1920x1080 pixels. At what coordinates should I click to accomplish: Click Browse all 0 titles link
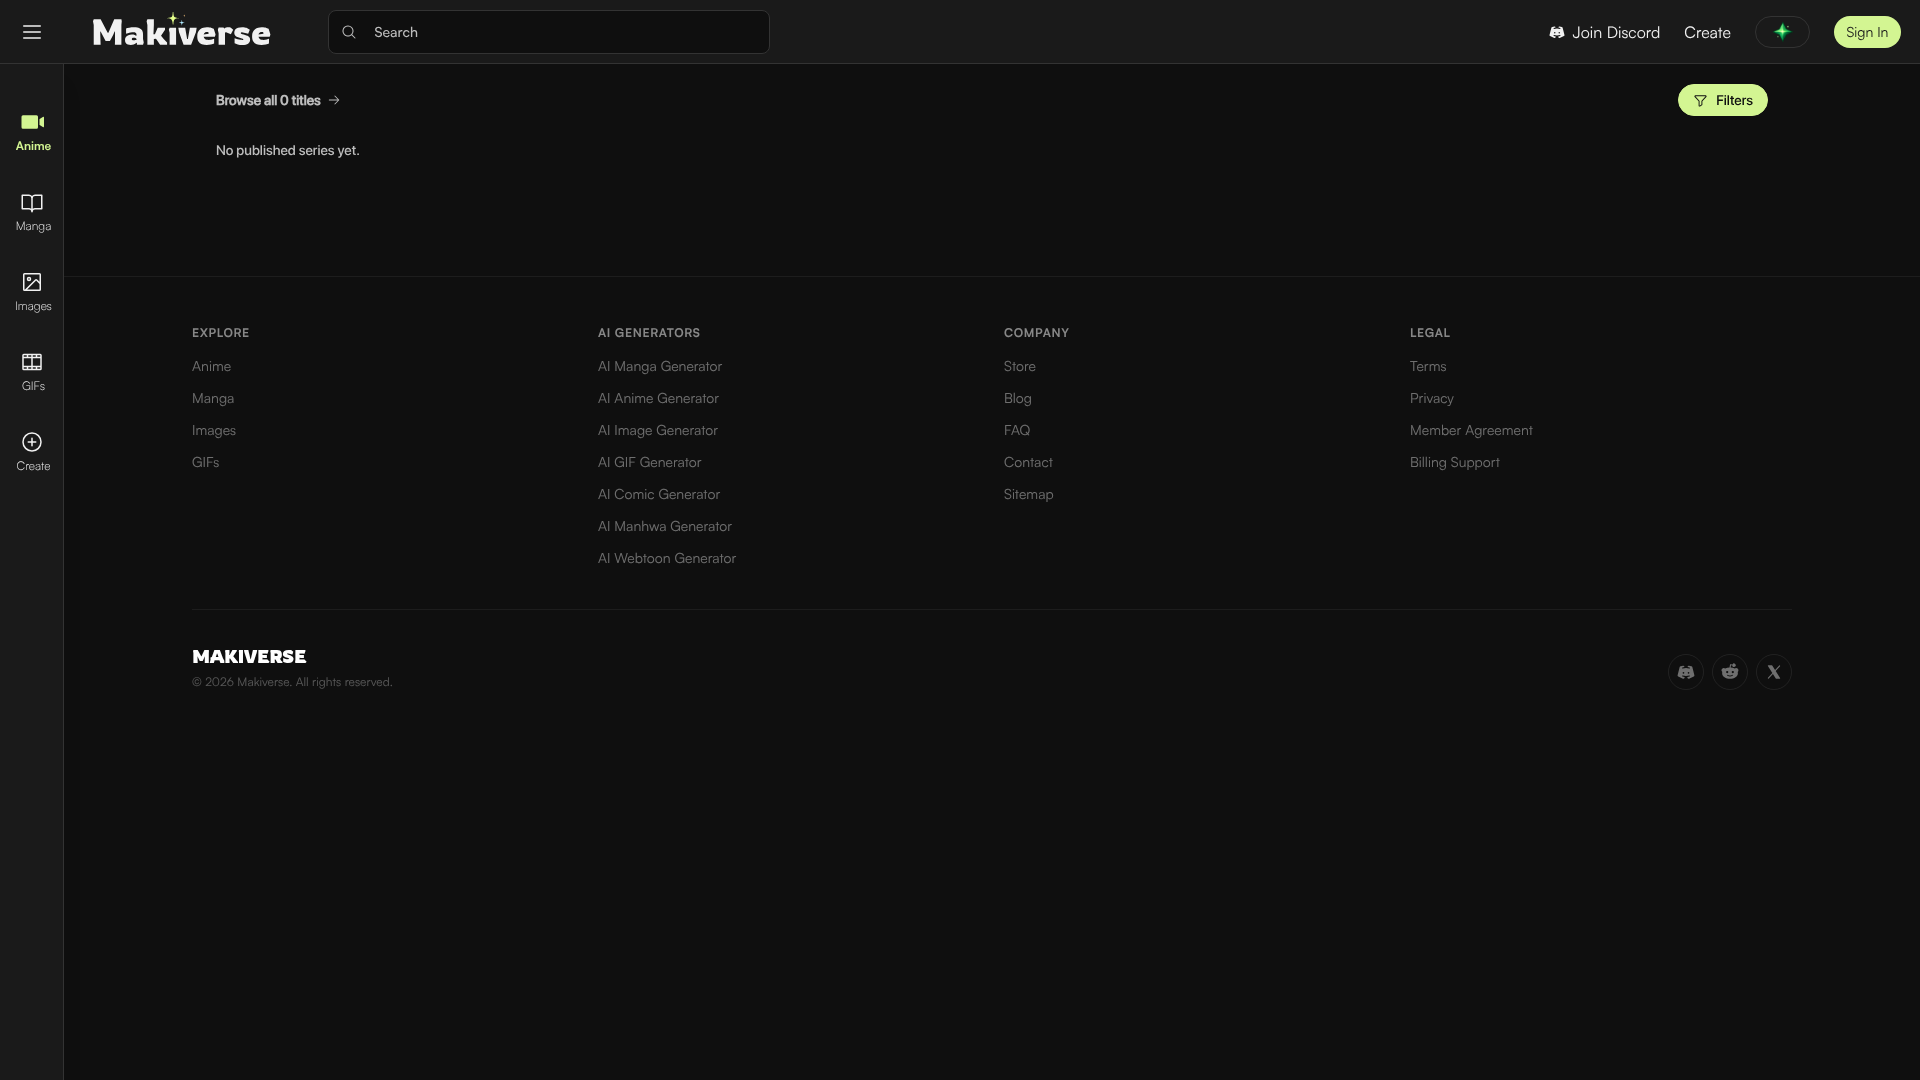278,100
